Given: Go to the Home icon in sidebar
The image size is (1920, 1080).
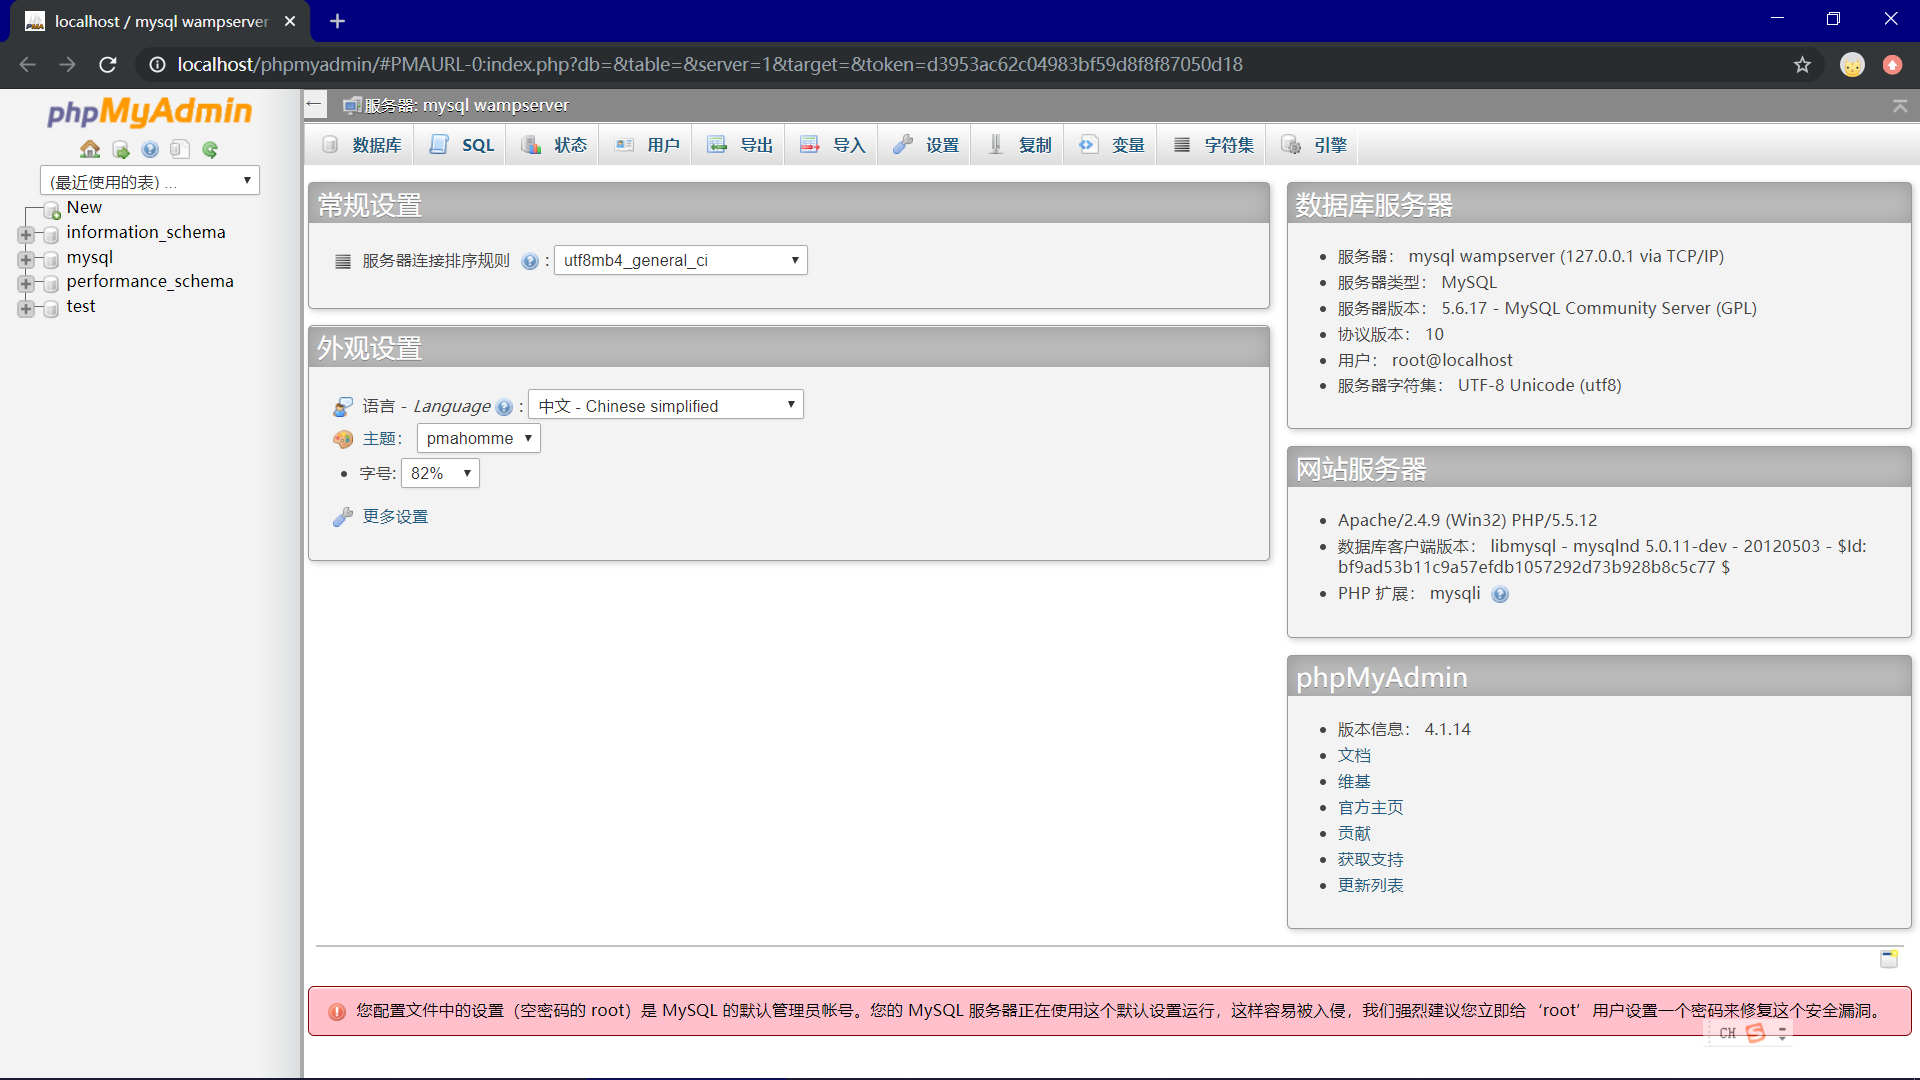Looking at the screenshot, I should point(90,150).
